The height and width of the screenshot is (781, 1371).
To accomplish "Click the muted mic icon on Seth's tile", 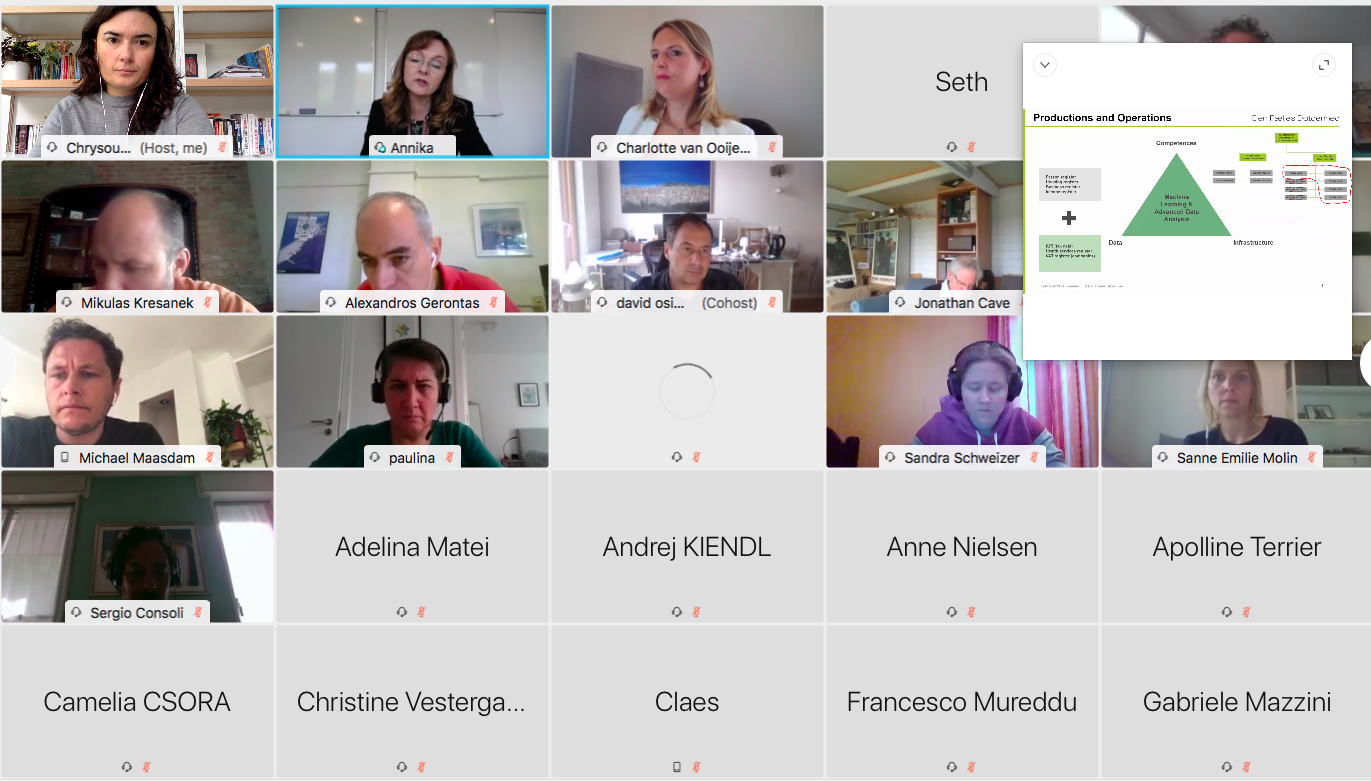I will pos(971,147).
